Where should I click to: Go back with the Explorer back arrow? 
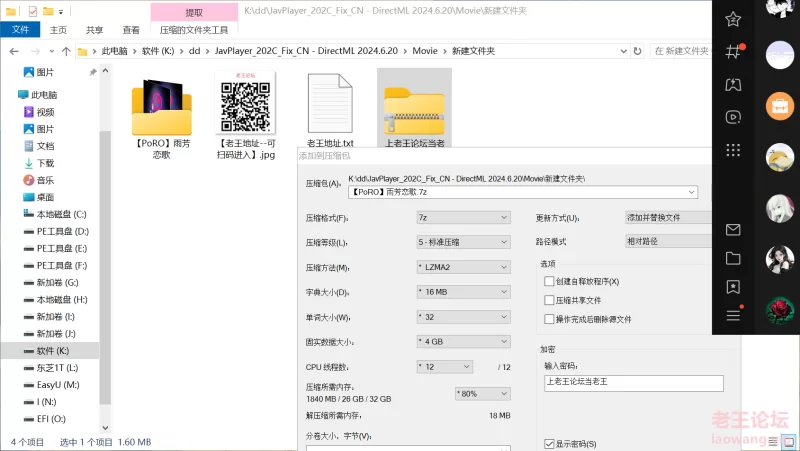pyautogui.click(x=14, y=51)
